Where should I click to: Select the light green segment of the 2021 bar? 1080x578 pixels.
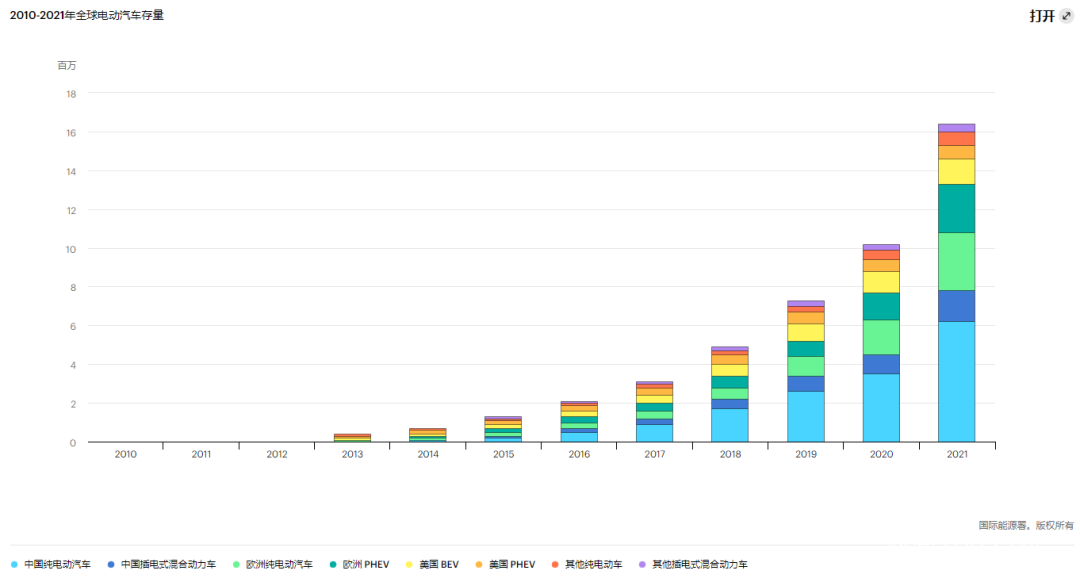[957, 262]
